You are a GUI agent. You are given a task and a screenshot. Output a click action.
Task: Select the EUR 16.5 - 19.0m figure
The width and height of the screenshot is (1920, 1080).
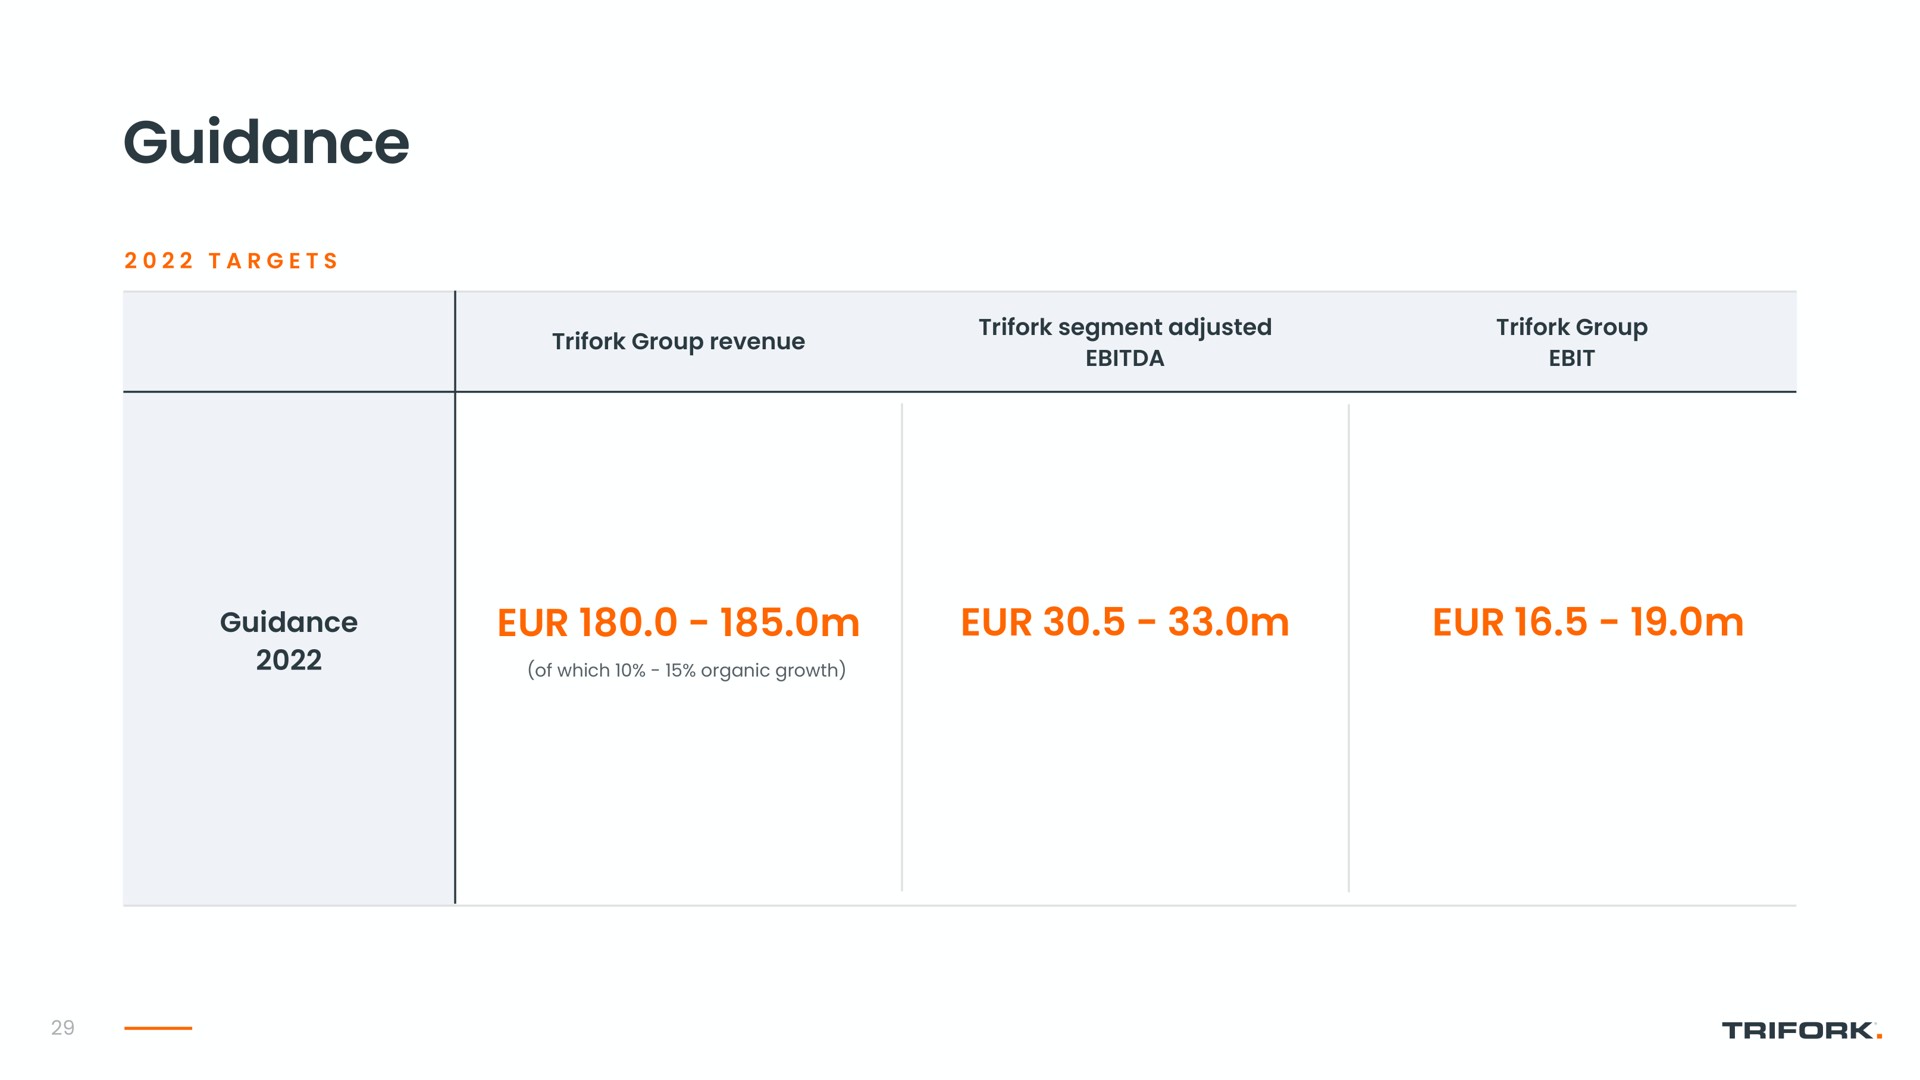(1588, 623)
